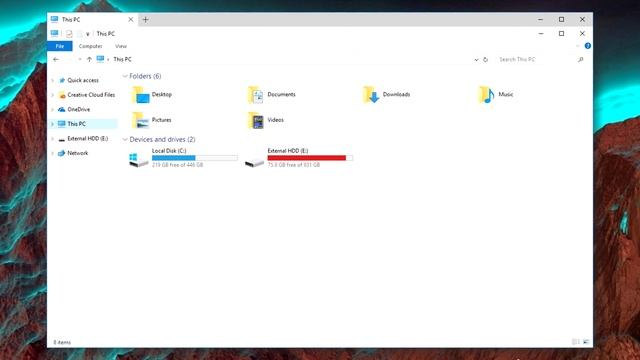Open the address bar history dropdown
Viewport: 640px width, 360px height.
476,60
